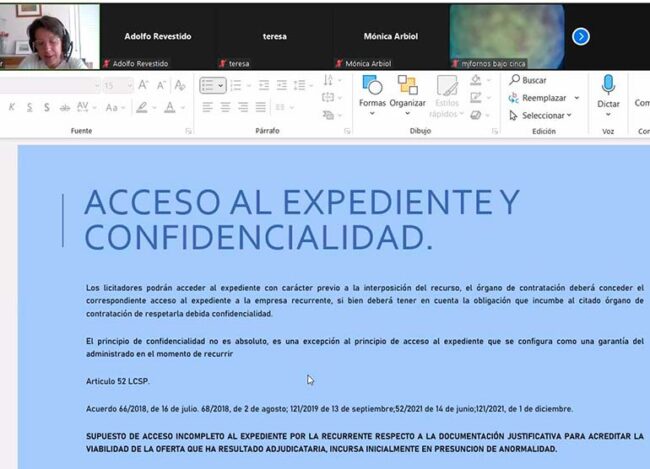The height and width of the screenshot is (469, 650).
Task: Click the text 'Artículo 52 LCSP.'
Action: click(x=118, y=381)
